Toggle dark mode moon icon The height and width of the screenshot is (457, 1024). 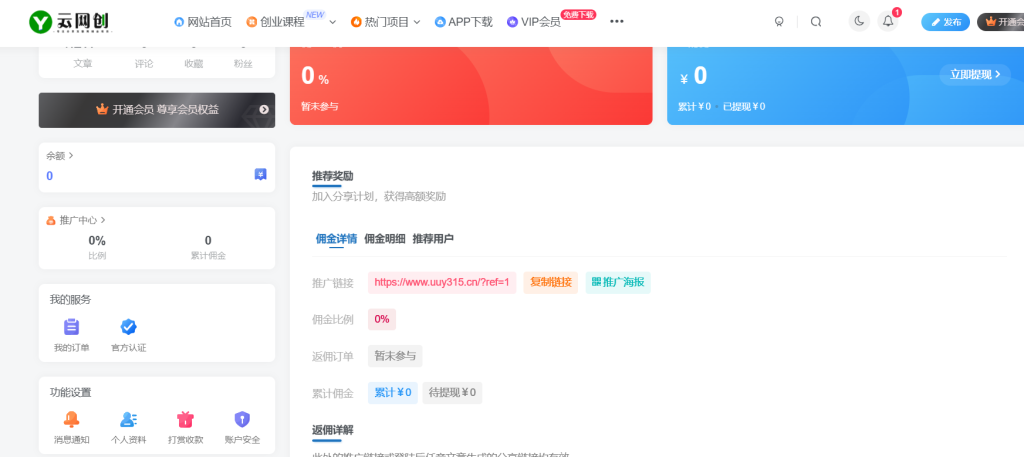pyautogui.click(x=859, y=21)
